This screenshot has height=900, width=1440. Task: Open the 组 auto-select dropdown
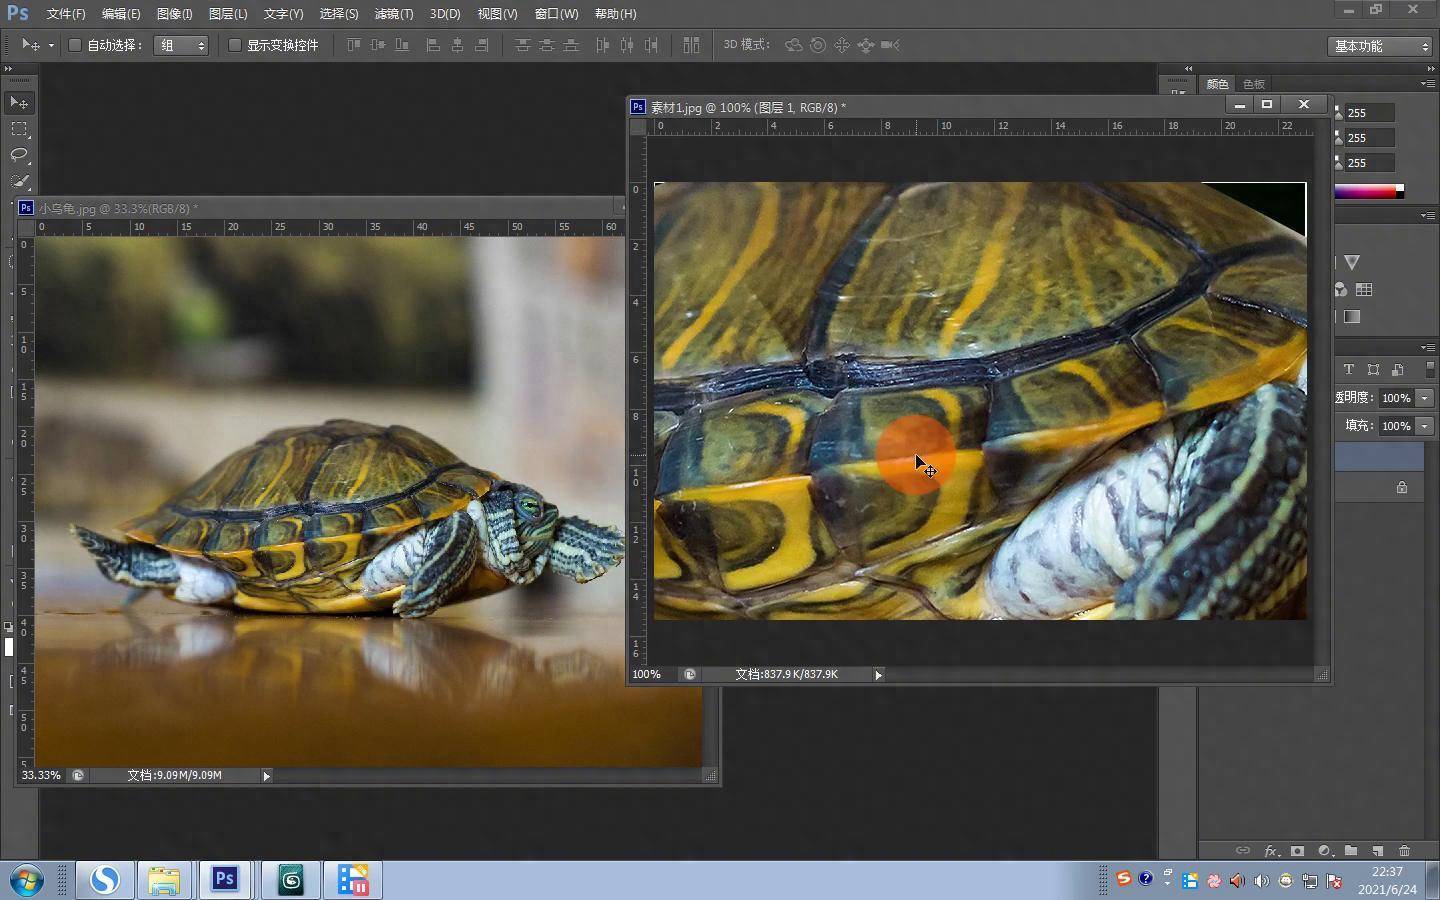(x=181, y=45)
